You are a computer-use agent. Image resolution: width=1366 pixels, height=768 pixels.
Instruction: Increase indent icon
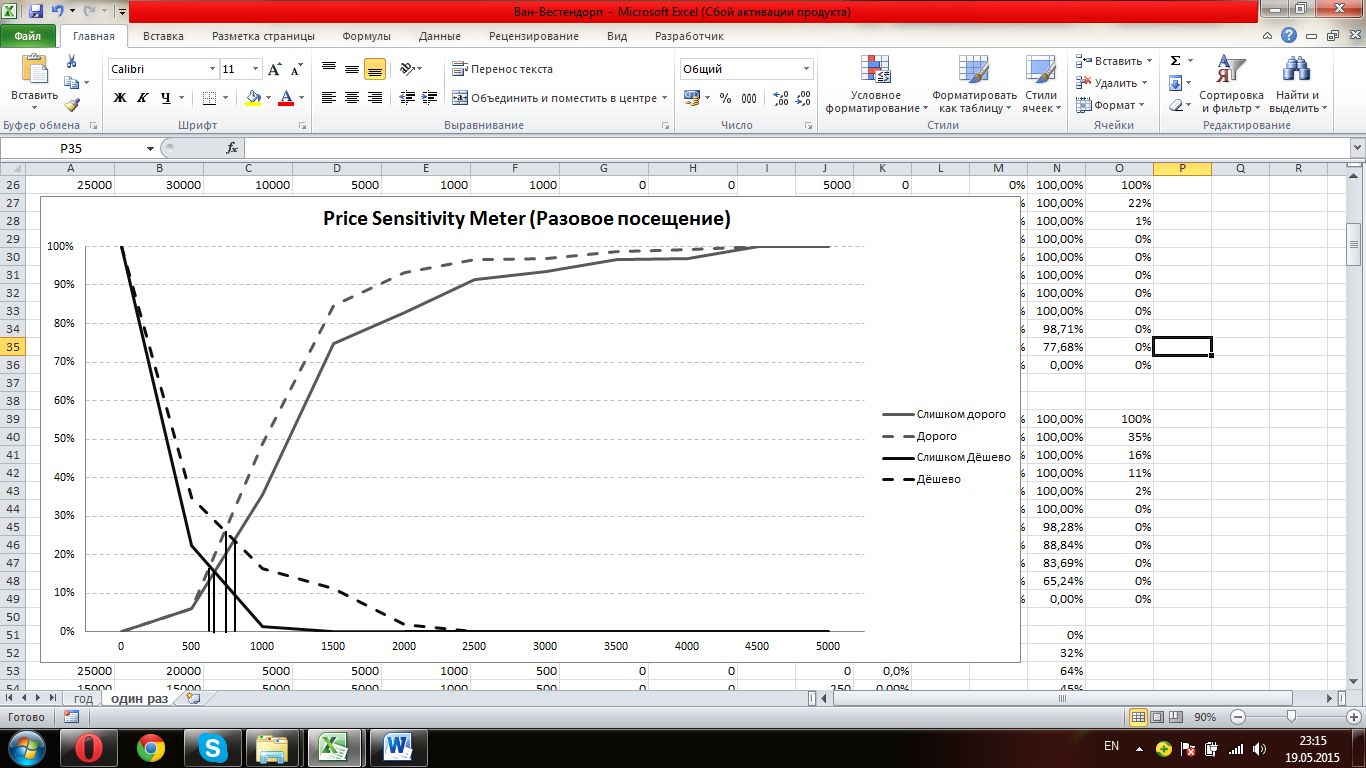tap(430, 98)
